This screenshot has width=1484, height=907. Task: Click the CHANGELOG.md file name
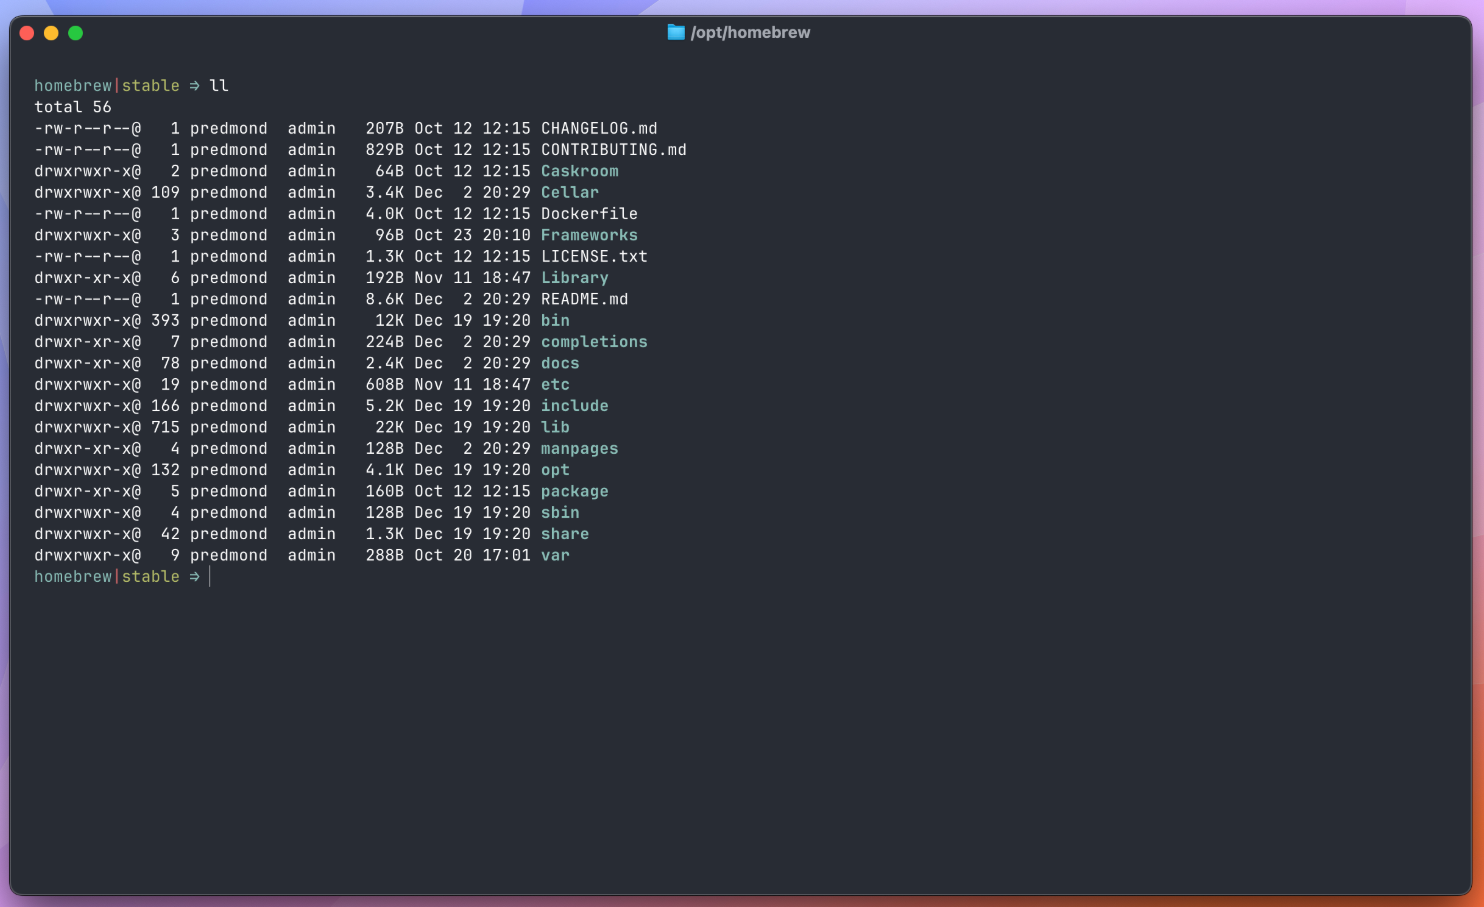[598, 129]
